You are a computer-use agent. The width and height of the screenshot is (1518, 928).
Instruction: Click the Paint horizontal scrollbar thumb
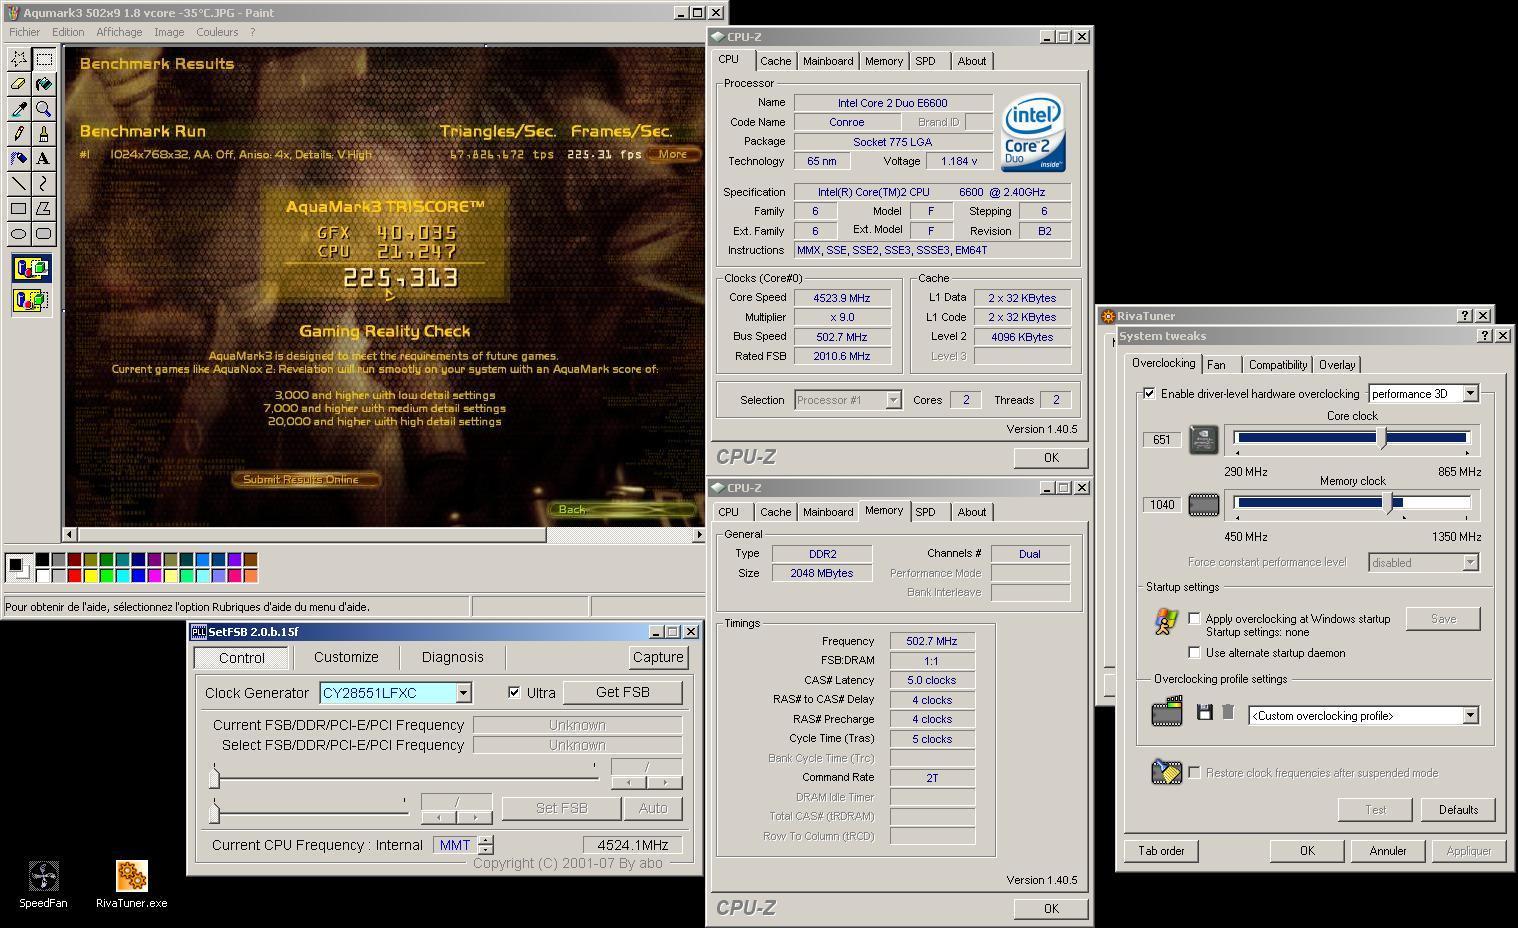pyautogui.click(x=311, y=534)
